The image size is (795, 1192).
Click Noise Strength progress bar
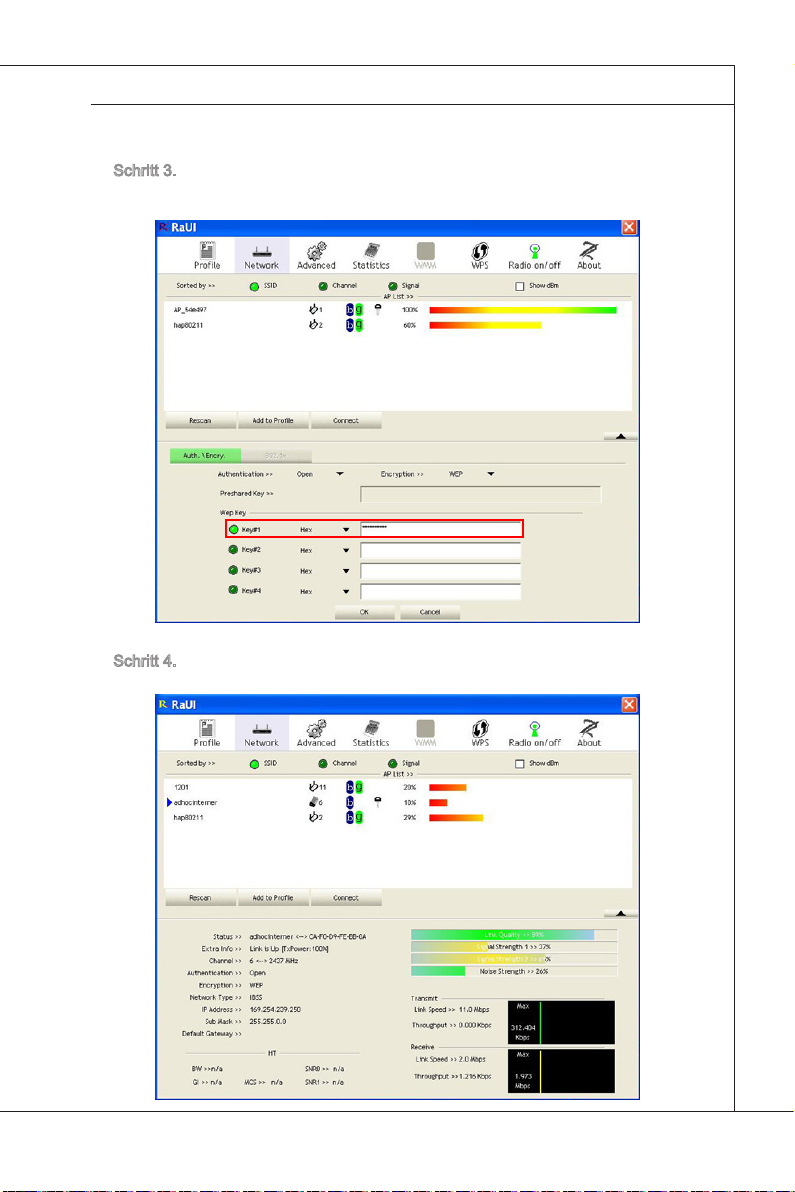pos(514,971)
